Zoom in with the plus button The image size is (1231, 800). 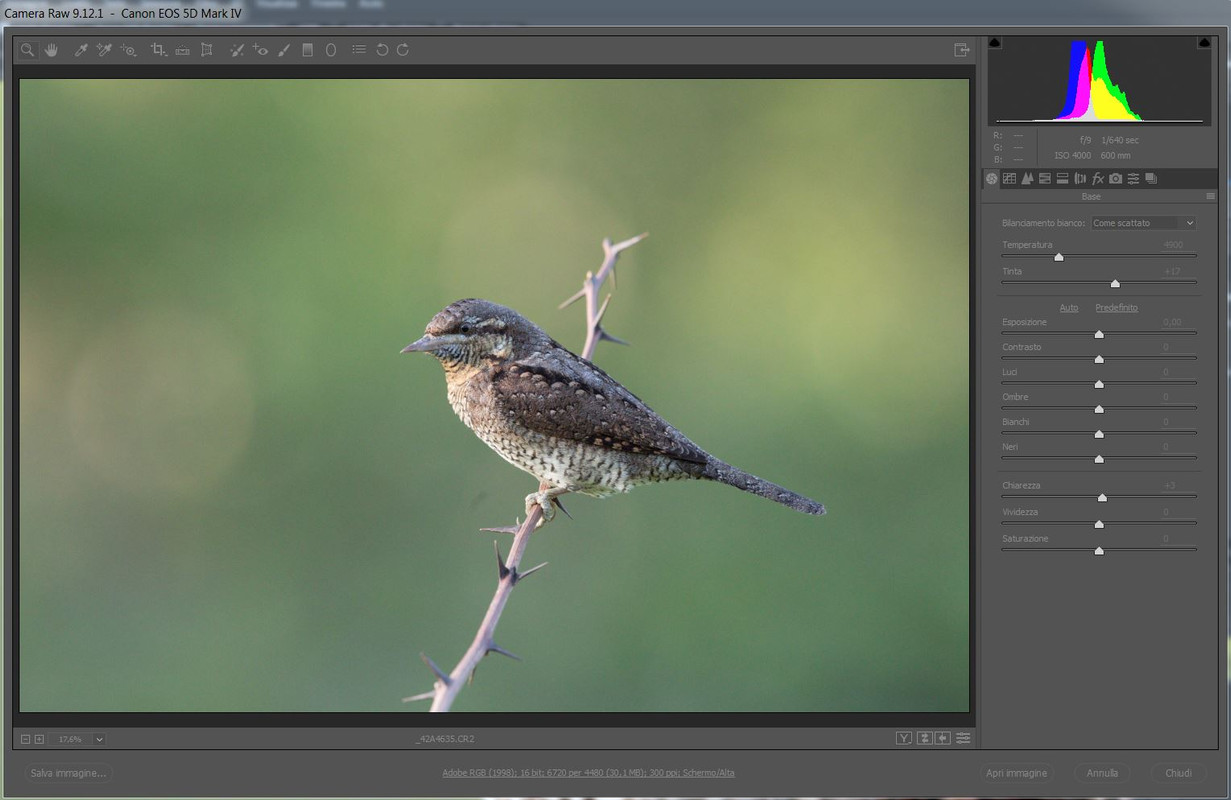39,739
